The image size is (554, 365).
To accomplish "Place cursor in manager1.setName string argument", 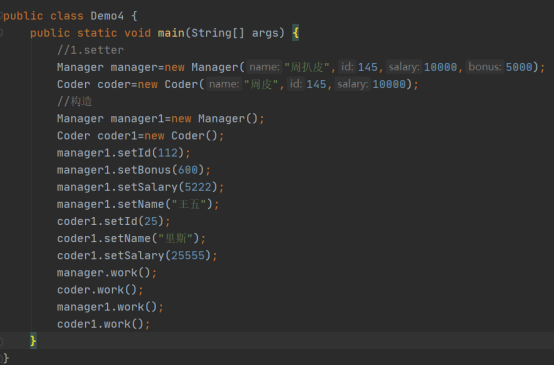I will pos(191,204).
